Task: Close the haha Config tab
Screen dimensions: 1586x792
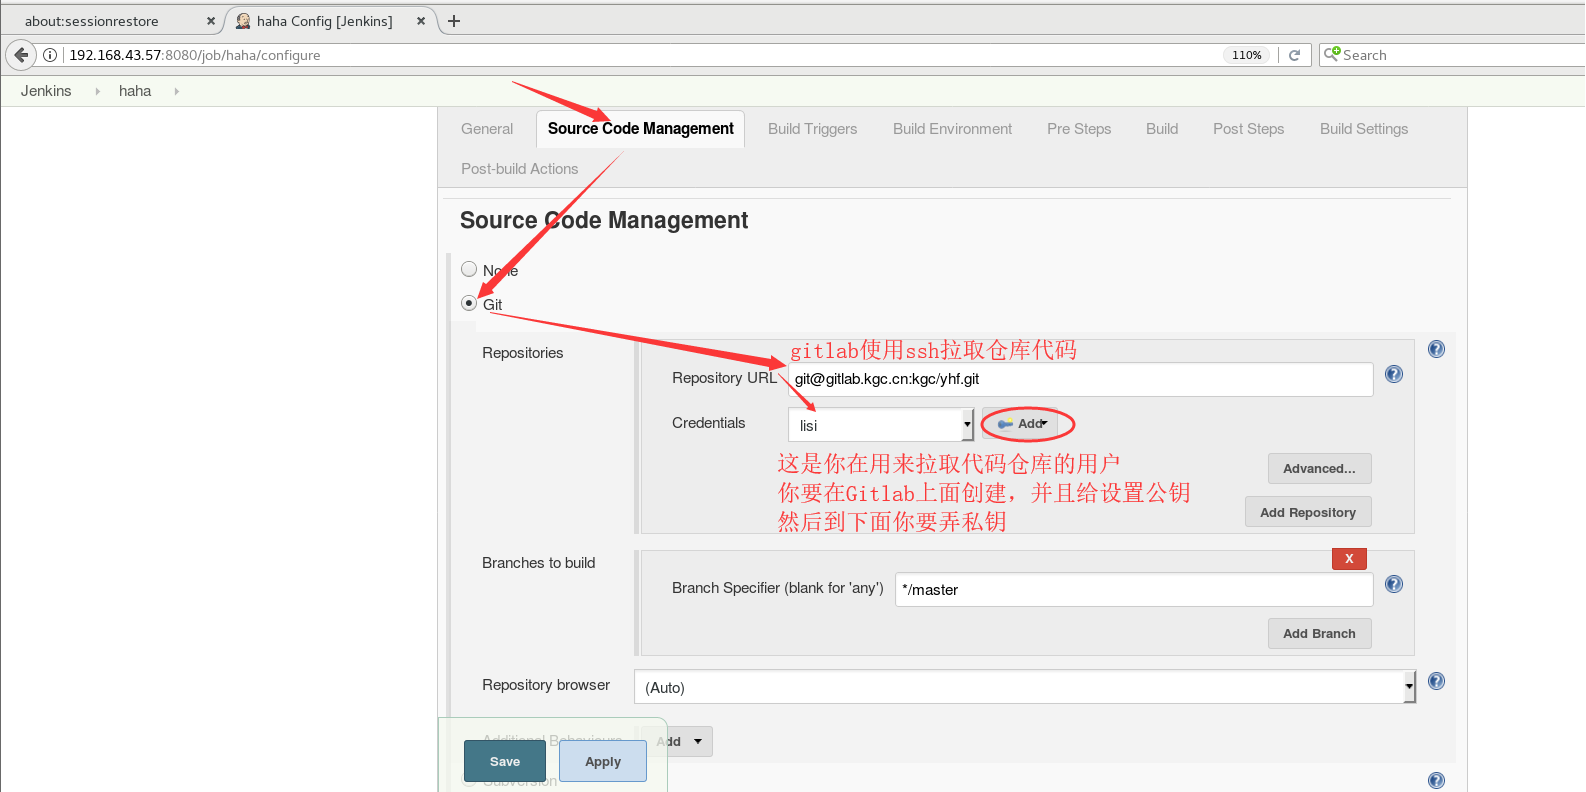Action: coord(421,21)
